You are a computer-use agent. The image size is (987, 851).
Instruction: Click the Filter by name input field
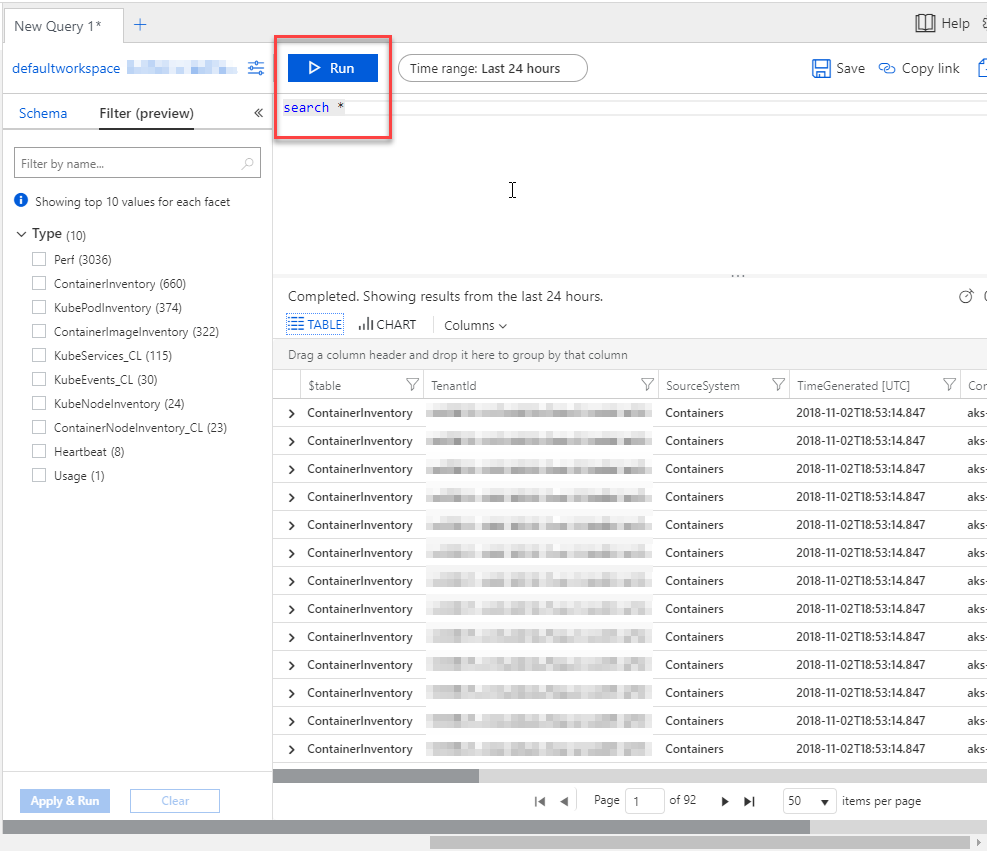pos(128,163)
